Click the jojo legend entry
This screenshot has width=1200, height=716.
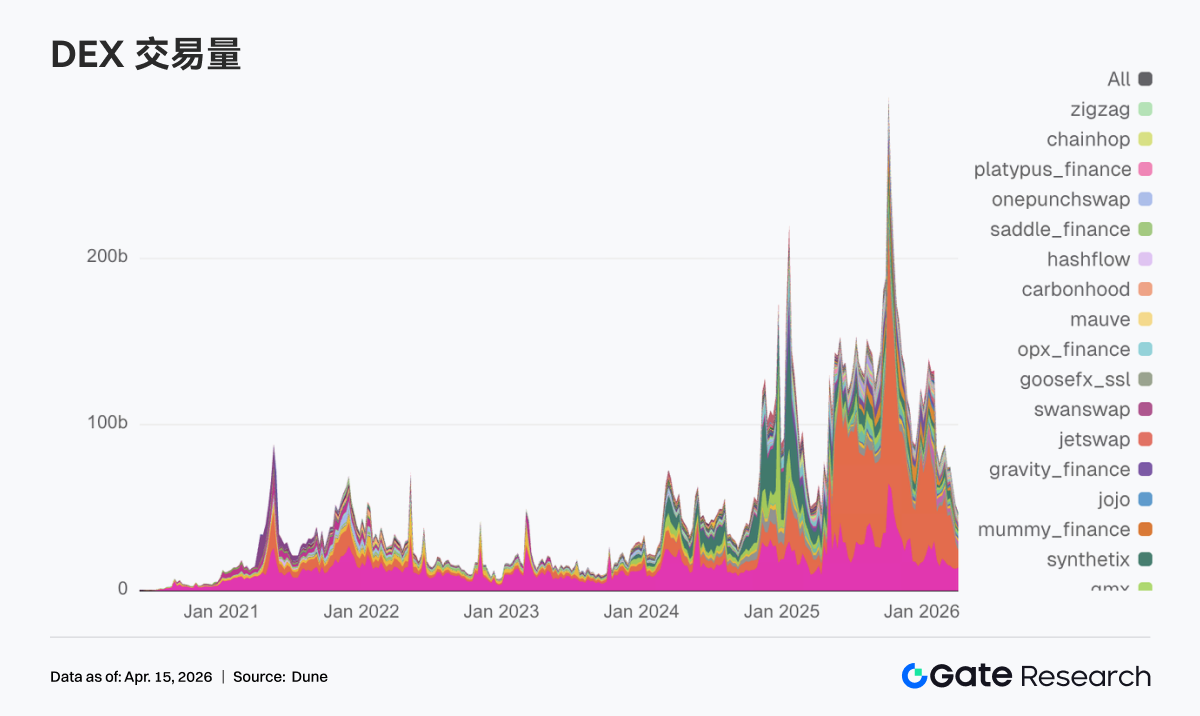tap(1113, 500)
